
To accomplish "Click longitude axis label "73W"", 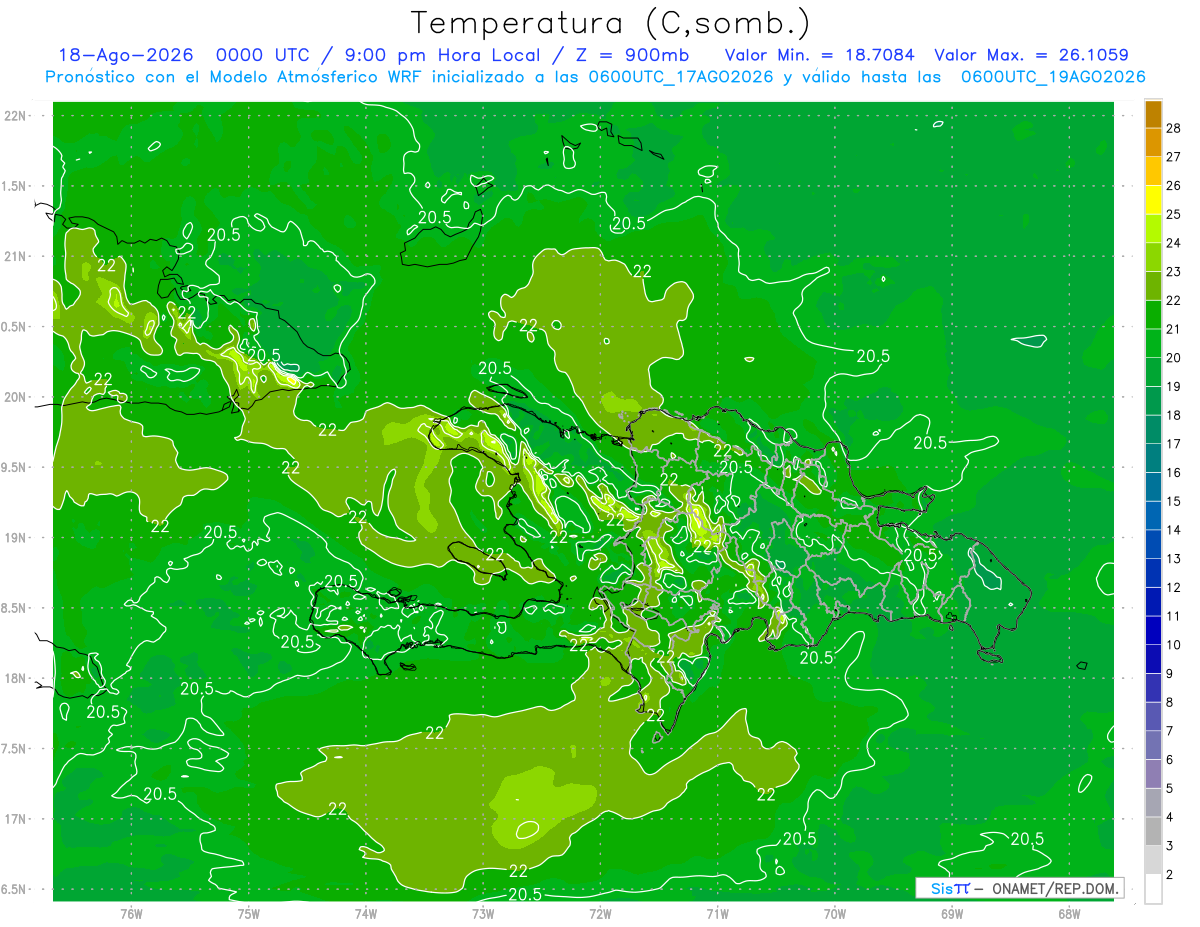I will coord(483,913).
